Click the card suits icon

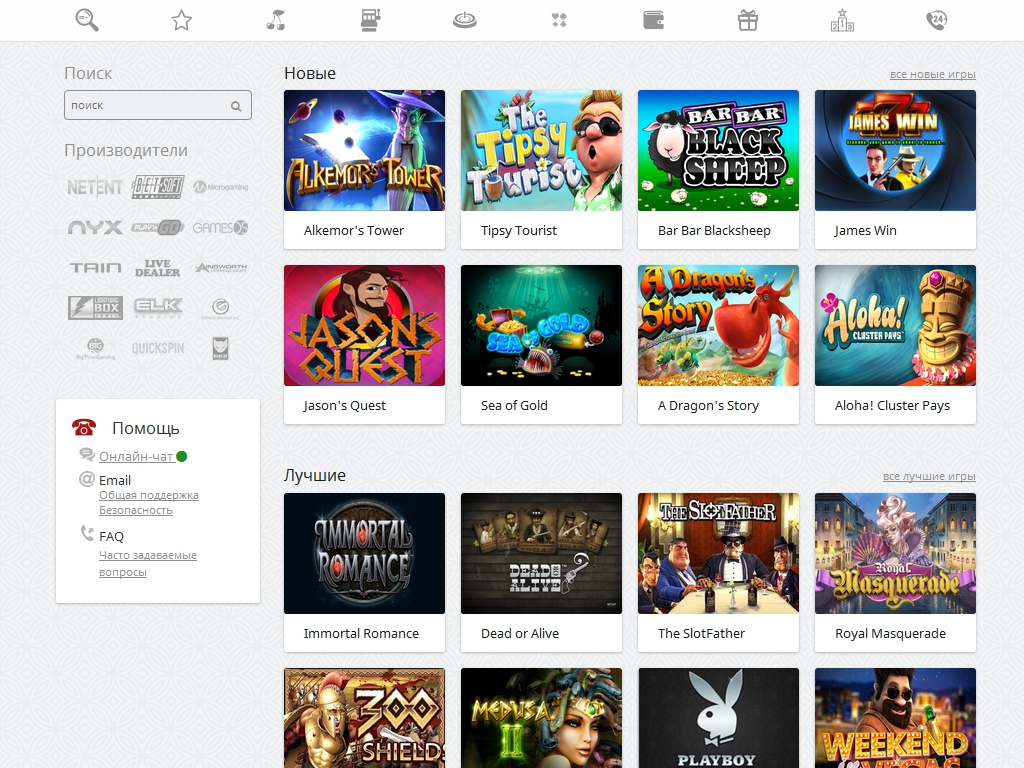point(559,20)
